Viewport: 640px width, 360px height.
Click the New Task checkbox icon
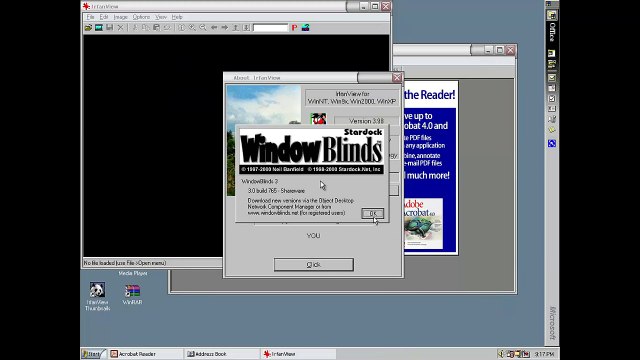pyautogui.click(x=552, y=98)
